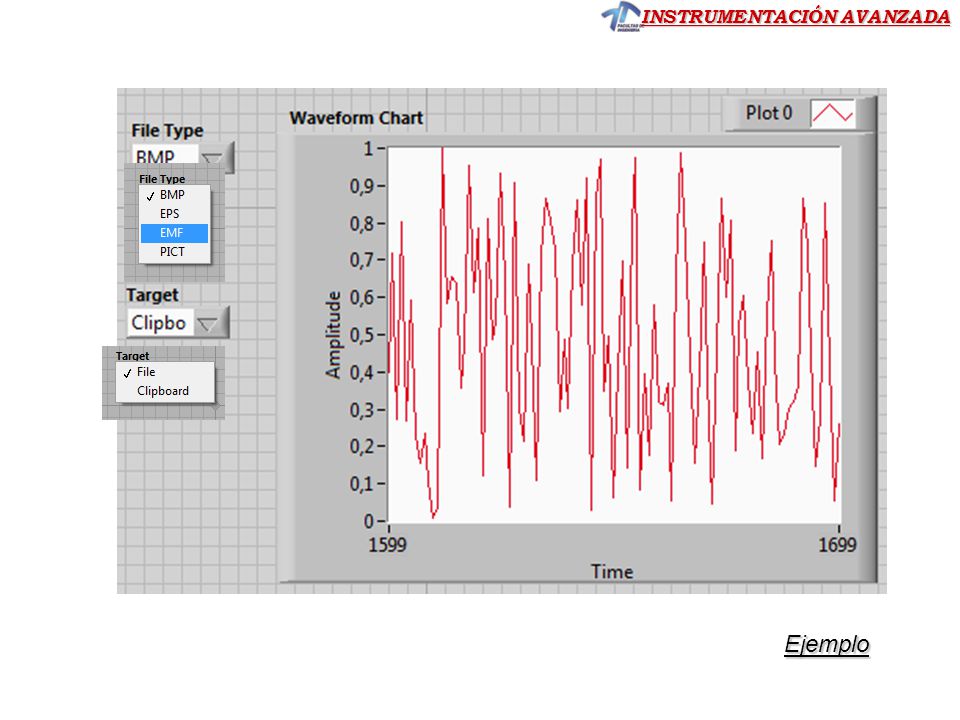960x720 pixels.
Task: Click the y-axis value 0,9
Action: coord(361,186)
